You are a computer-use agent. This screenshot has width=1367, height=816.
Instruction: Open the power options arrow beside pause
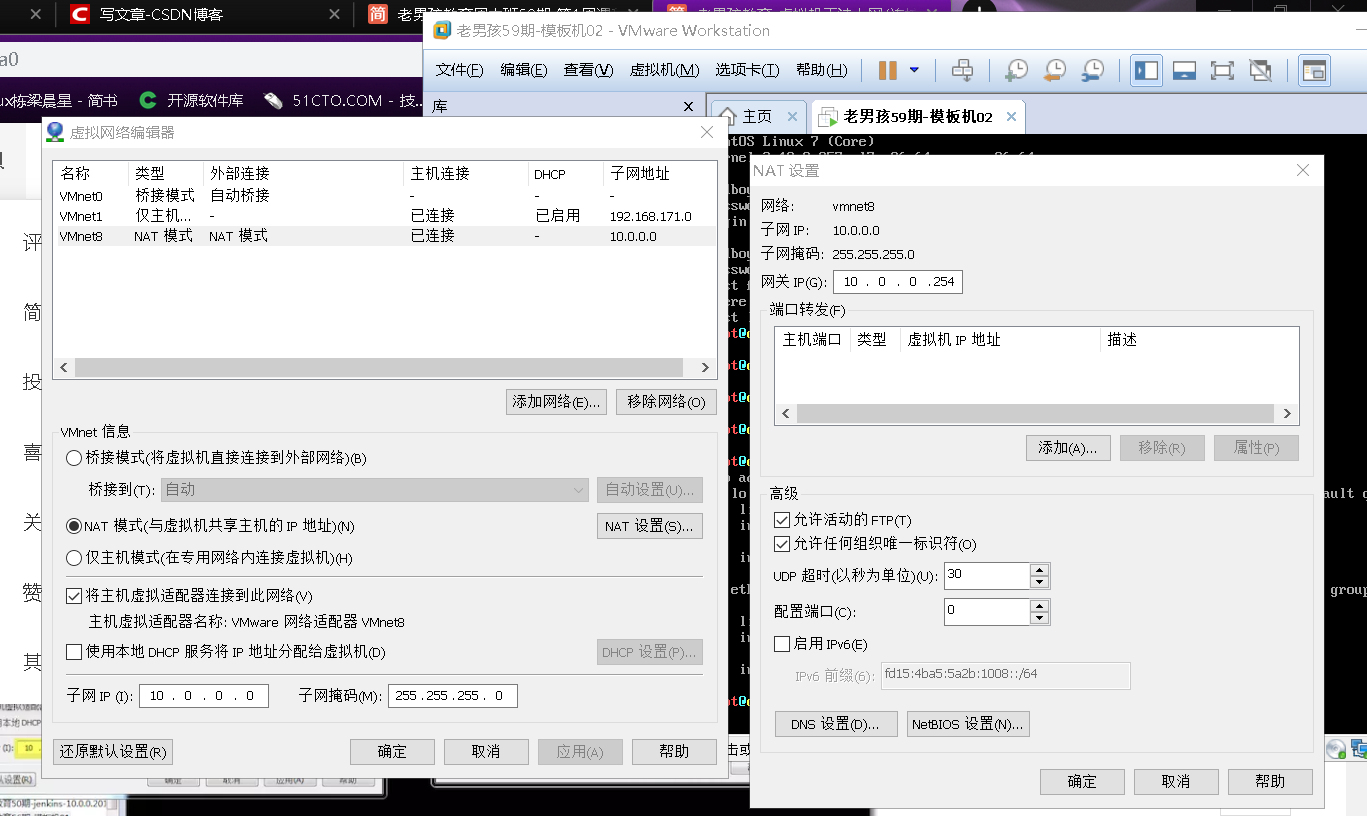914,70
